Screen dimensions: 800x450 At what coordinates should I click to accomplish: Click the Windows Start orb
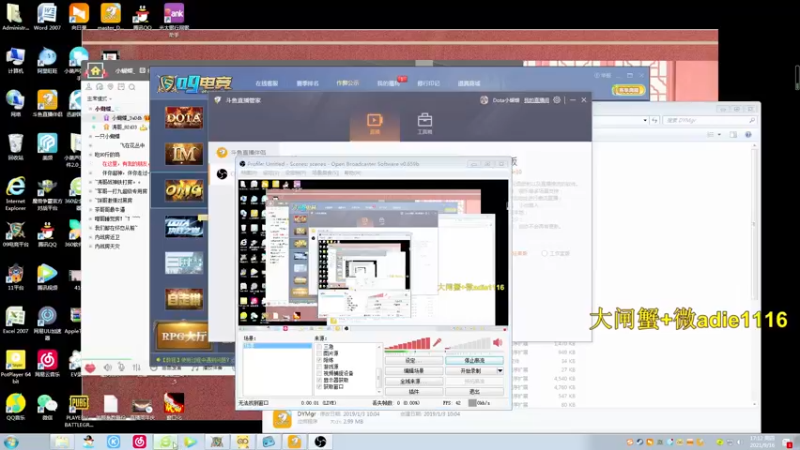[11, 442]
